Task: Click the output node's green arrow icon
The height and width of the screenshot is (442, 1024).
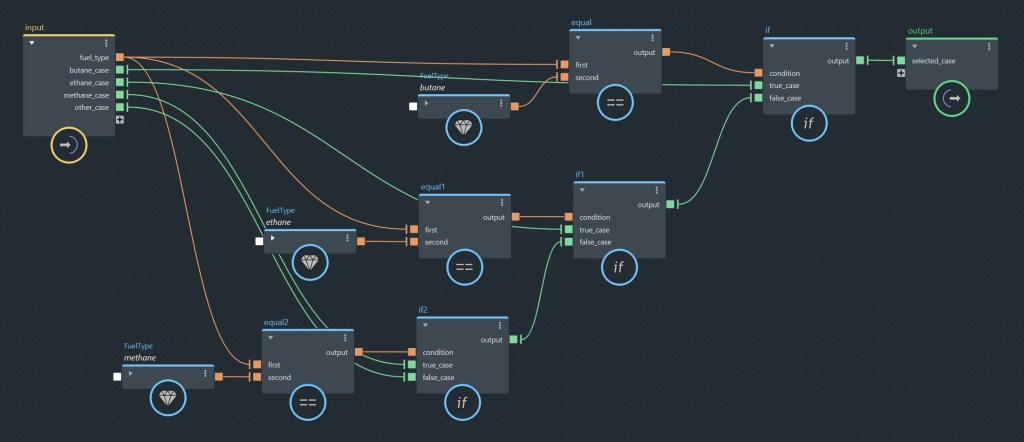Action: tap(951, 99)
